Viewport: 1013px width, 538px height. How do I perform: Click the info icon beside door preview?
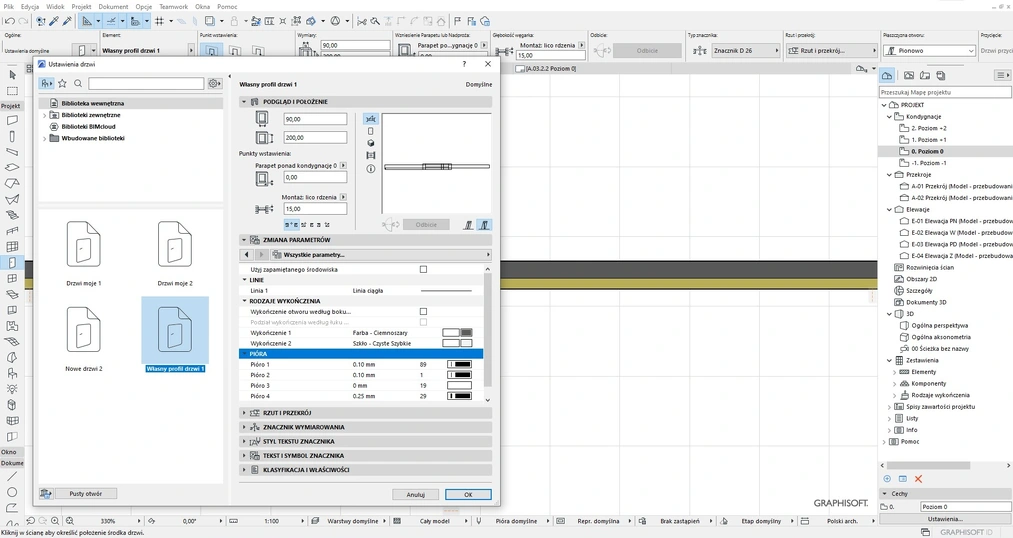tap(371, 169)
